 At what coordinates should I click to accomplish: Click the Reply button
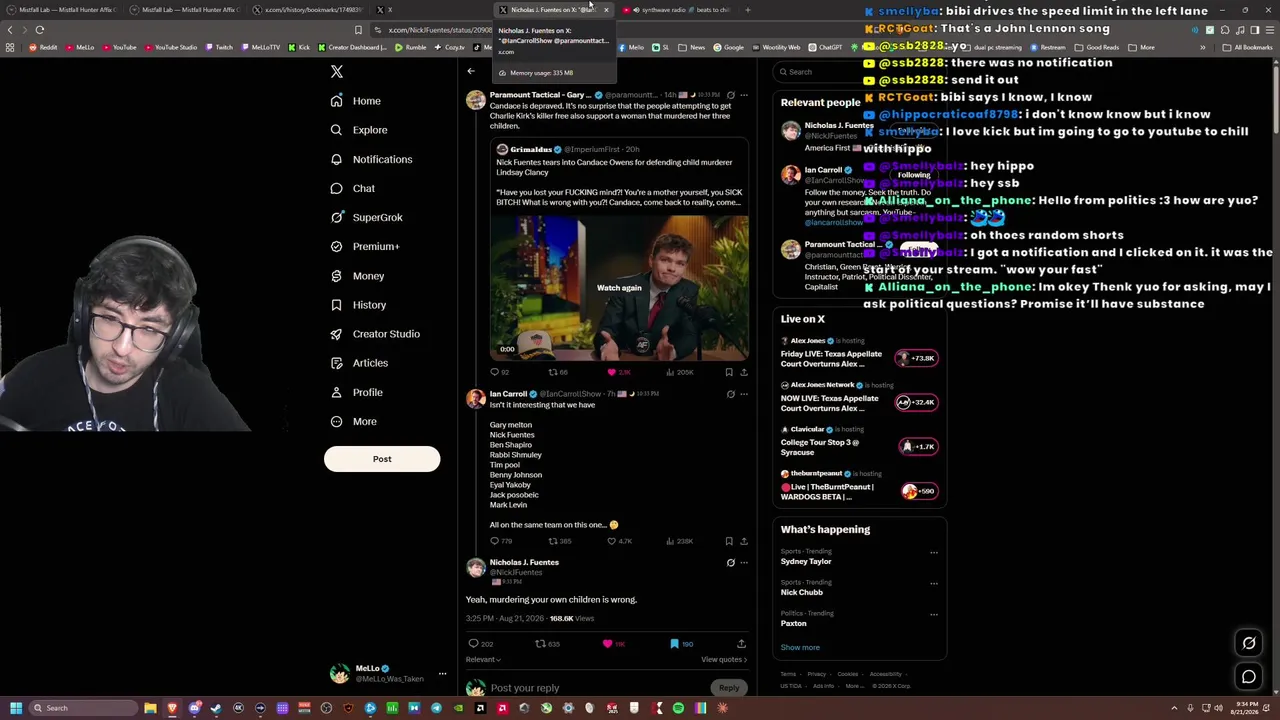pyautogui.click(x=729, y=688)
